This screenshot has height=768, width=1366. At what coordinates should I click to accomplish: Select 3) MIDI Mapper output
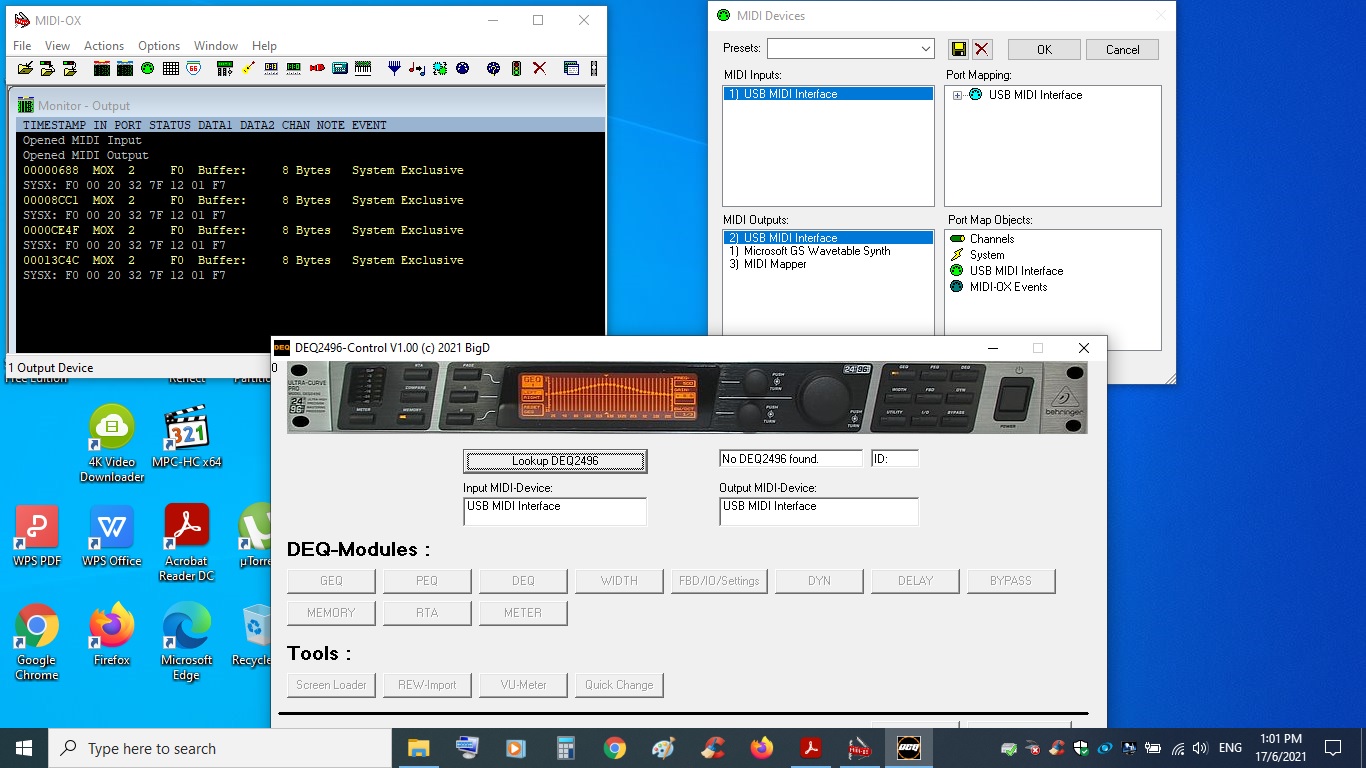[x=828, y=264]
